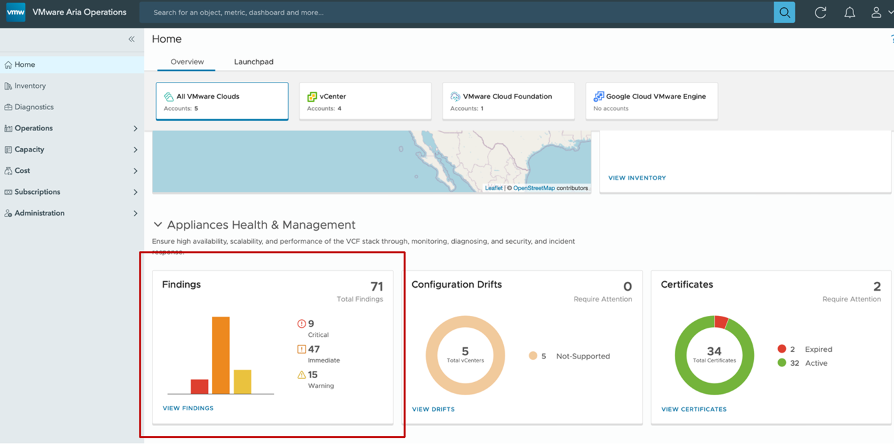Click the orange Immediate findings bar
The image size is (894, 446).
click(220, 355)
